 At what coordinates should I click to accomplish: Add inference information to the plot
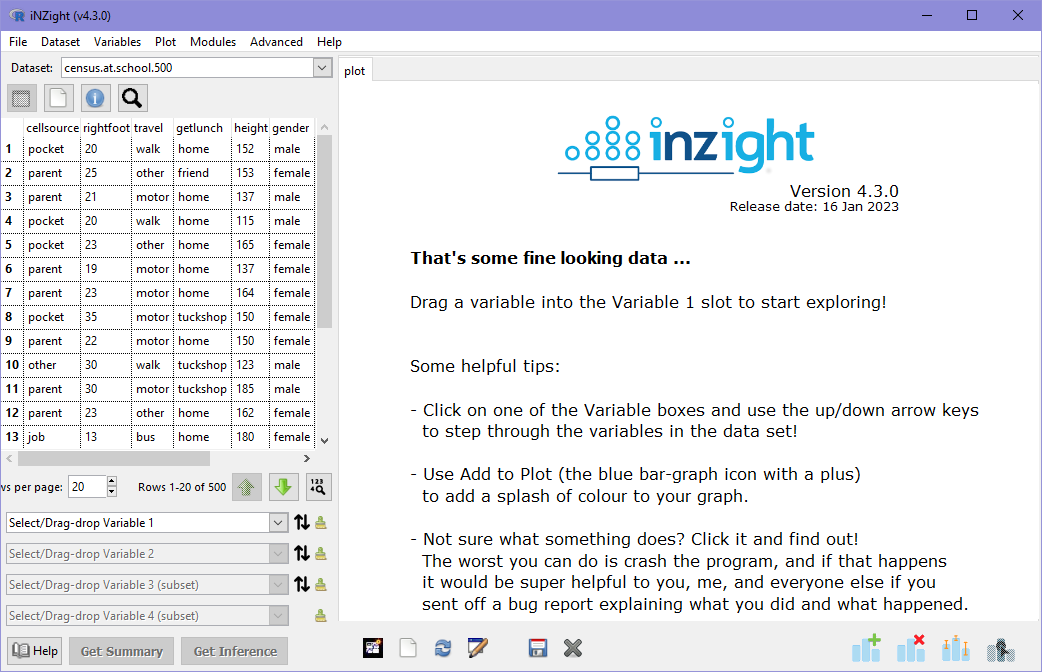point(955,650)
